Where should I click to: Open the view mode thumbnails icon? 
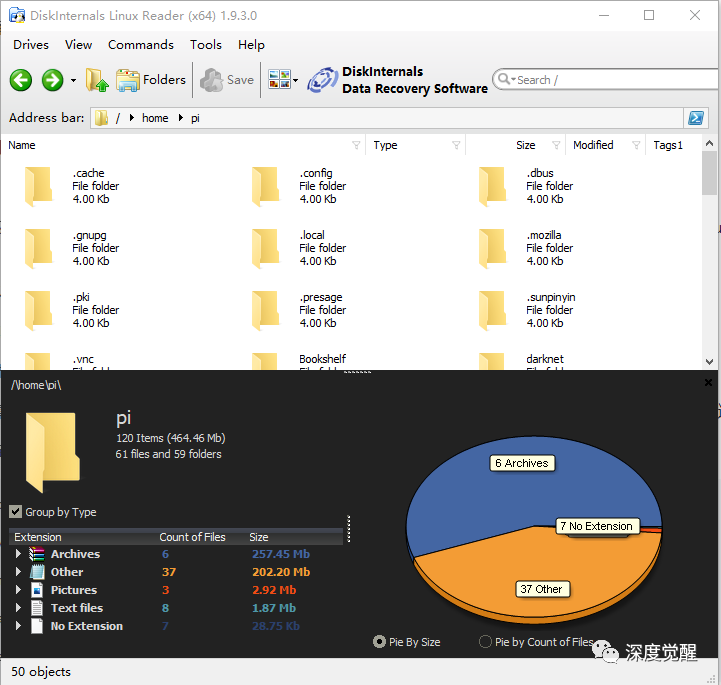(279, 80)
